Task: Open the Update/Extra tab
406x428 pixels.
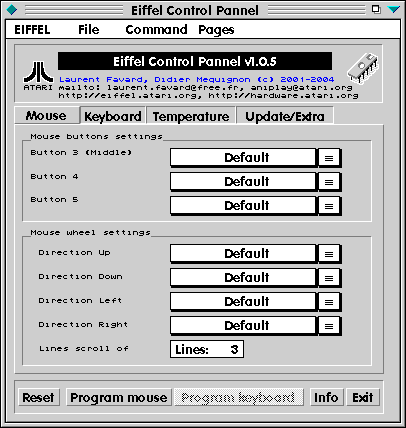Action: (x=285, y=116)
